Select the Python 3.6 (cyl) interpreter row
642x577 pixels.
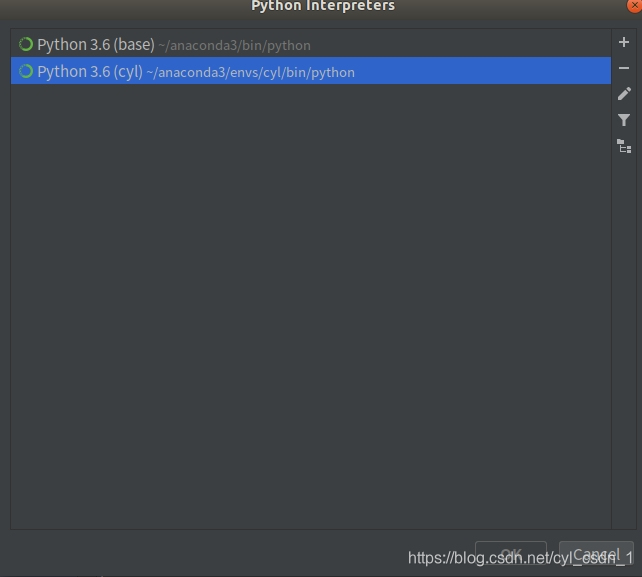(311, 71)
